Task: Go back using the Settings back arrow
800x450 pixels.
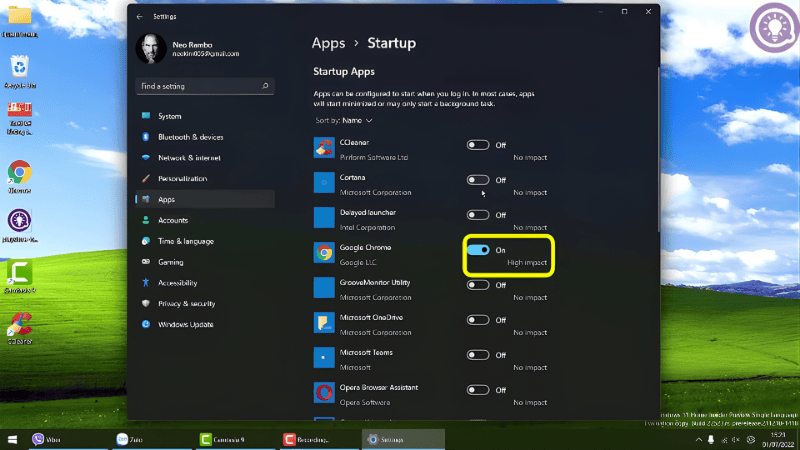Action: (139, 17)
